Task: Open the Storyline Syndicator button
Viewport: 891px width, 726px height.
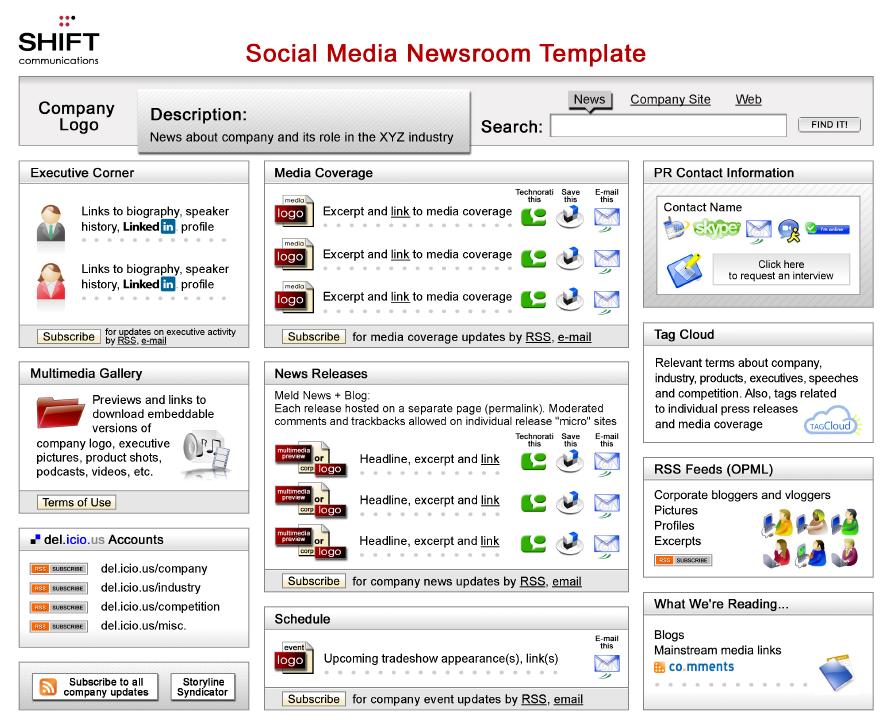Action: (x=202, y=687)
